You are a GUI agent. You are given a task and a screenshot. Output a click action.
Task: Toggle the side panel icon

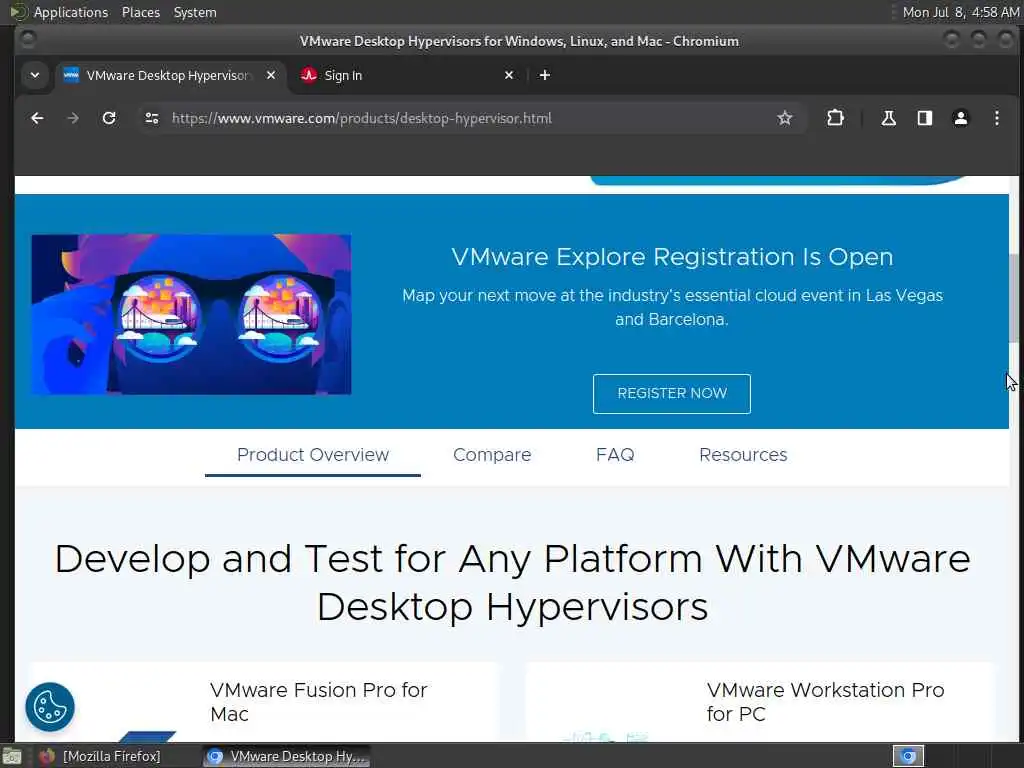925,118
